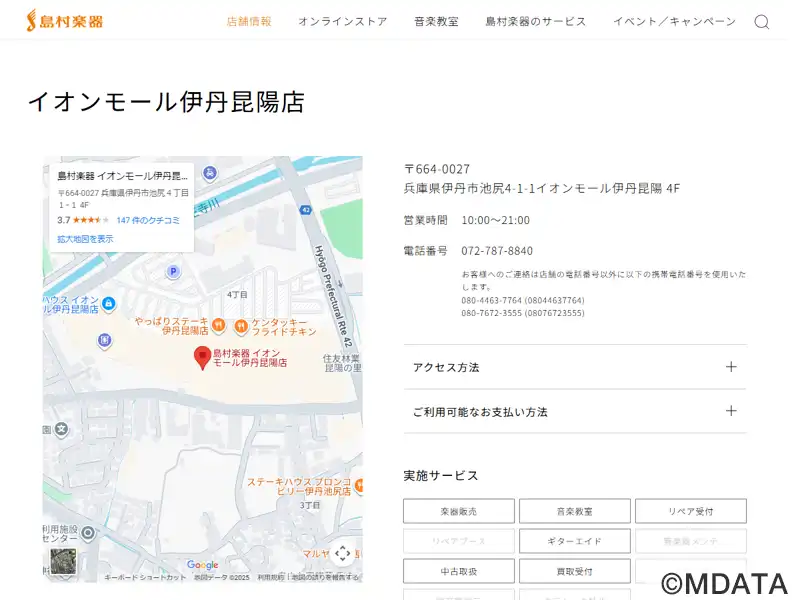This screenshot has height=600, width=800.
Task: Click キーボード ショートカット on map footer
Action: coord(145,578)
